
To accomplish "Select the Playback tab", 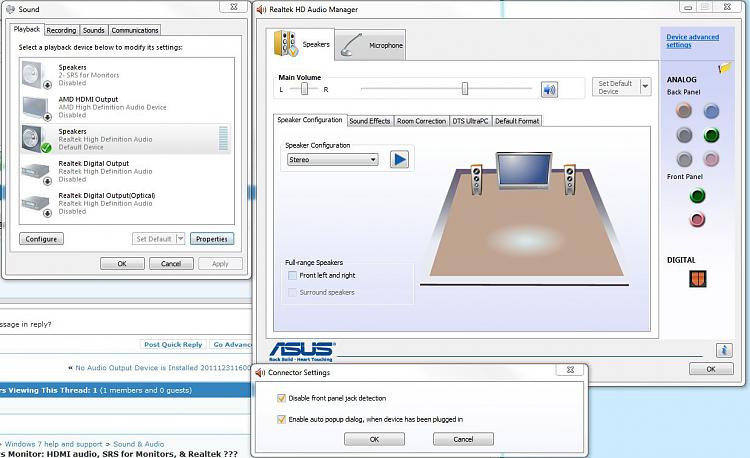I will coord(27,29).
